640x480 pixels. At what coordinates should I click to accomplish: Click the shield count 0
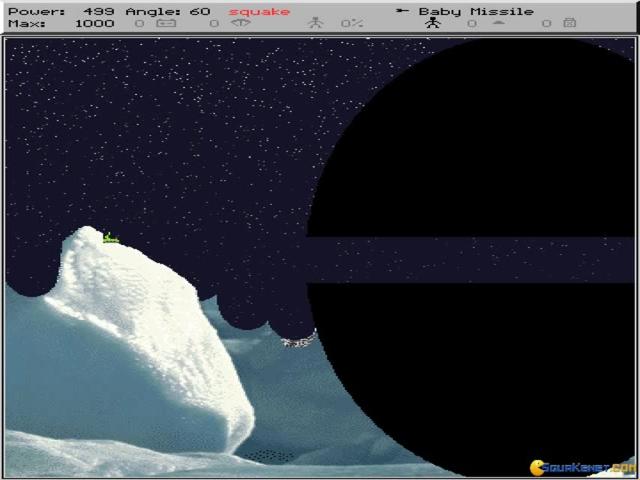click(x=472, y=23)
